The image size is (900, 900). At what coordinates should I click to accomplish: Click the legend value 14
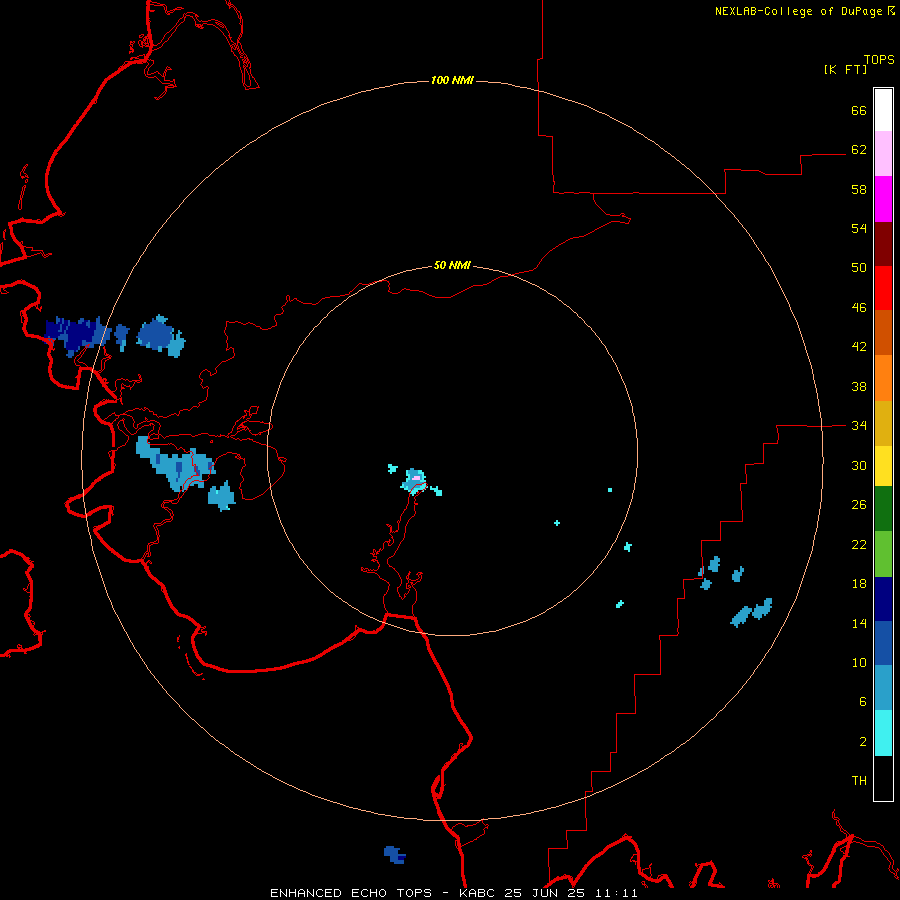[859, 623]
